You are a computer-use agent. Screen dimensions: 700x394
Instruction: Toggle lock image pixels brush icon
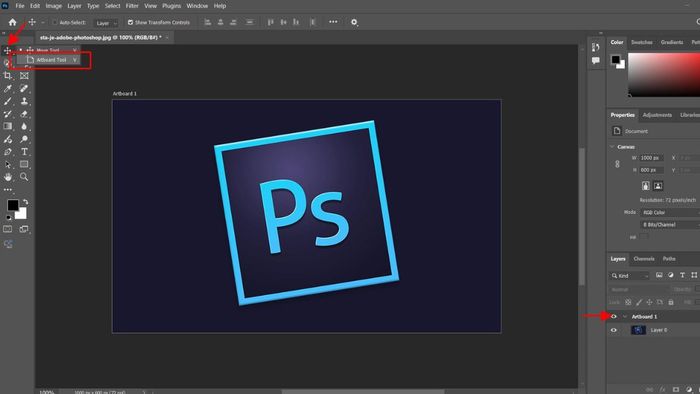tap(639, 302)
